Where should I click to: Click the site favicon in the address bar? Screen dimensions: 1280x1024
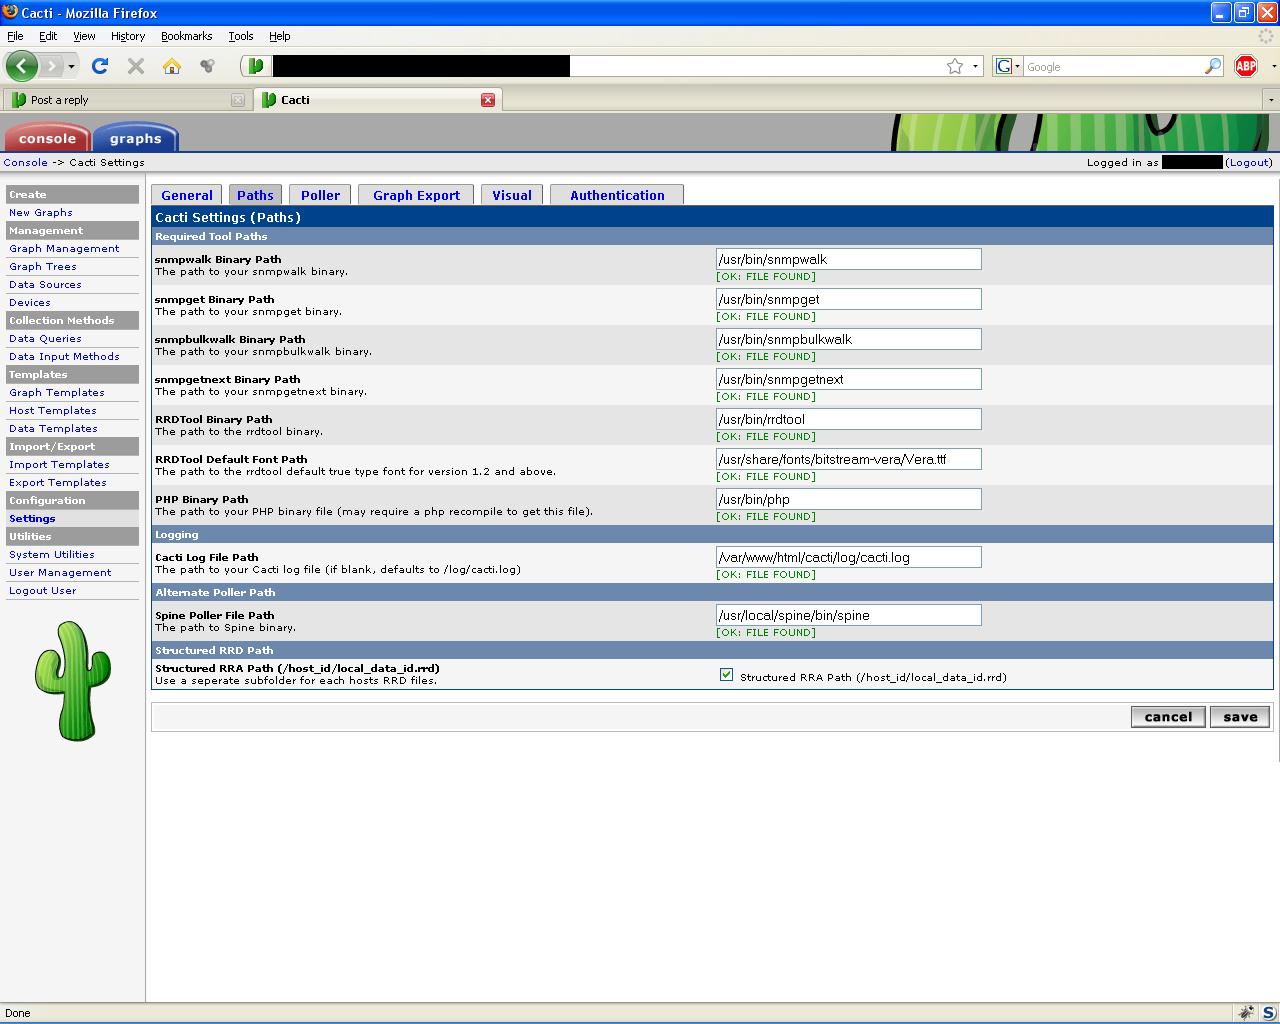point(256,66)
